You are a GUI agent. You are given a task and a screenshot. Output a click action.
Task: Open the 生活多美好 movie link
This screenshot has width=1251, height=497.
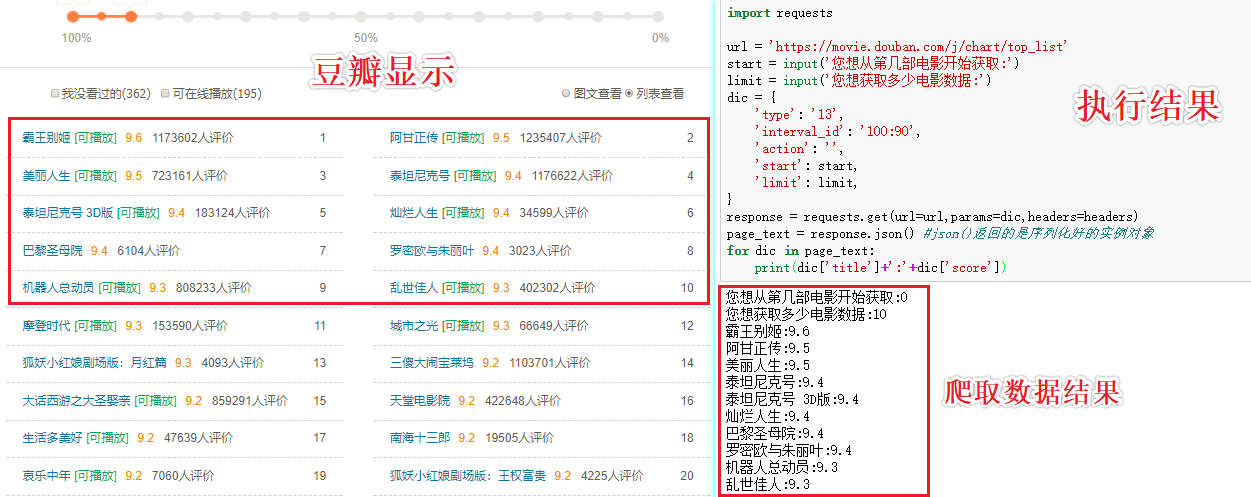pos(53,438)
